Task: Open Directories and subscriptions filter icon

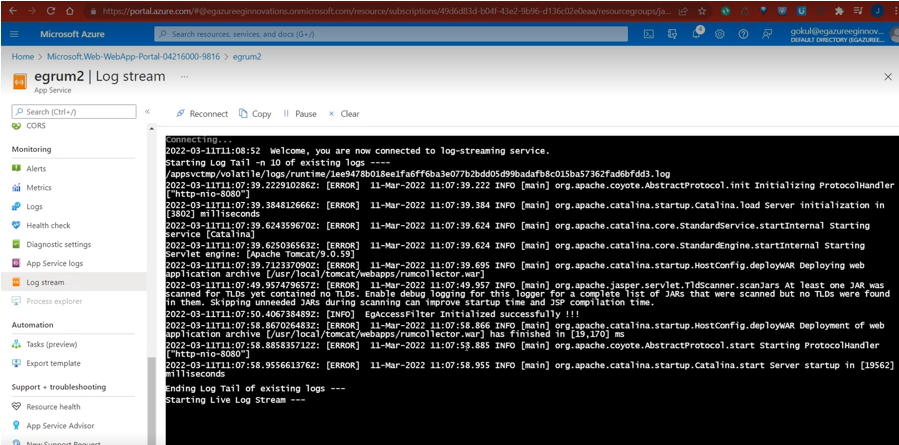Action: coord(673,34)
